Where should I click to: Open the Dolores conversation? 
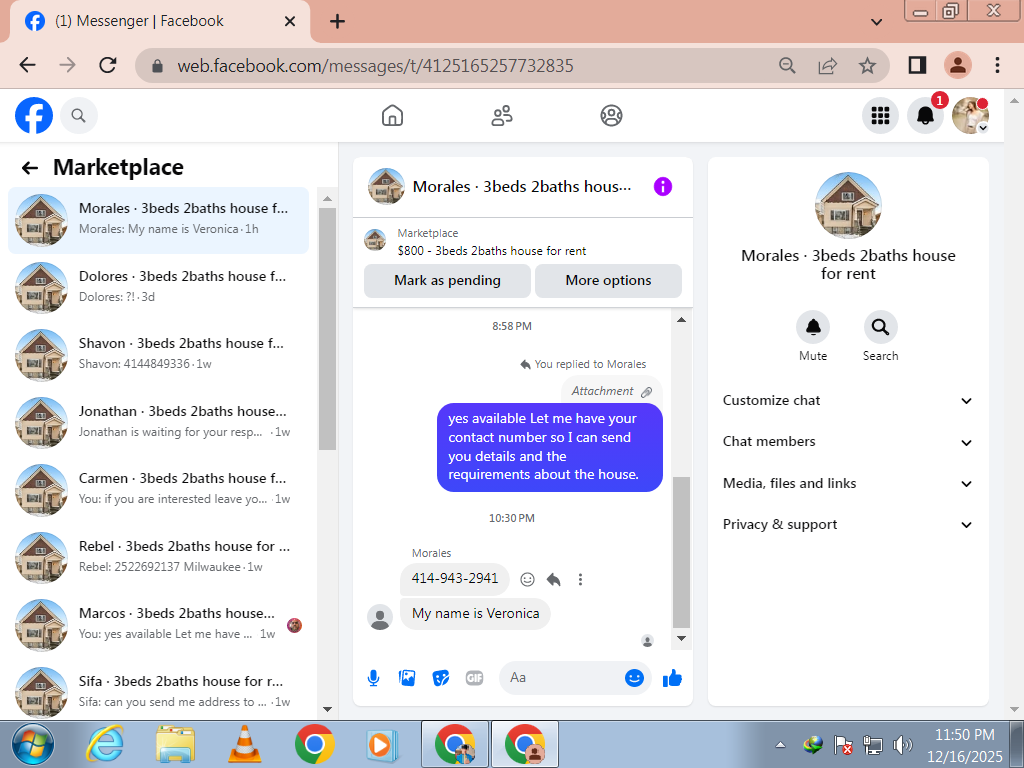click(158, 287)
